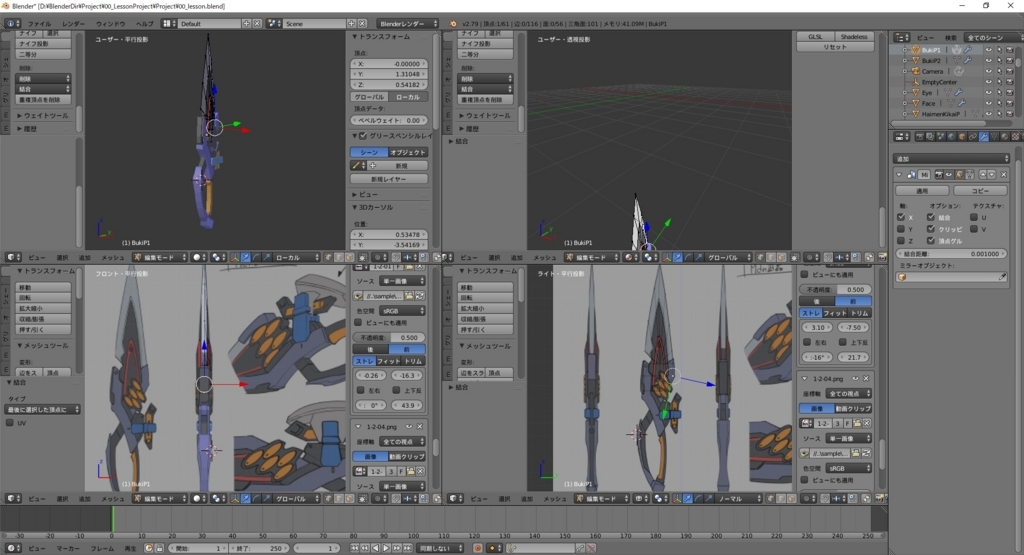The image size is (1024, 555).
Task: Adjust the front view opacity 0.500 slider
Action: 389,338
